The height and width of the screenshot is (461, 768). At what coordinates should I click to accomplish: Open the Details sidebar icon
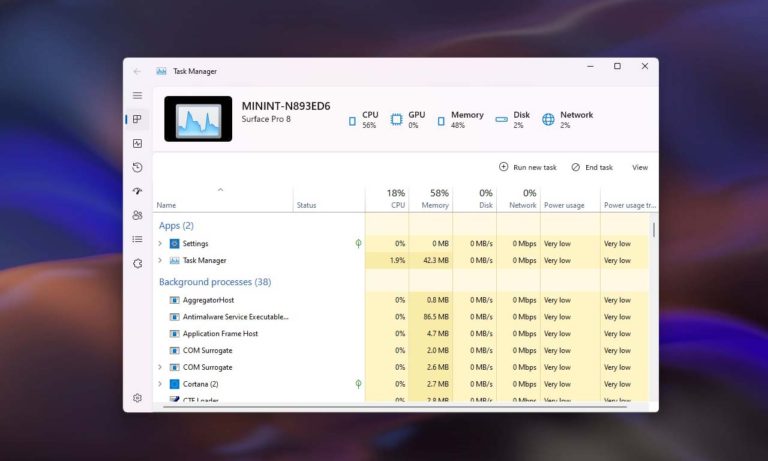tap(138, 239)
